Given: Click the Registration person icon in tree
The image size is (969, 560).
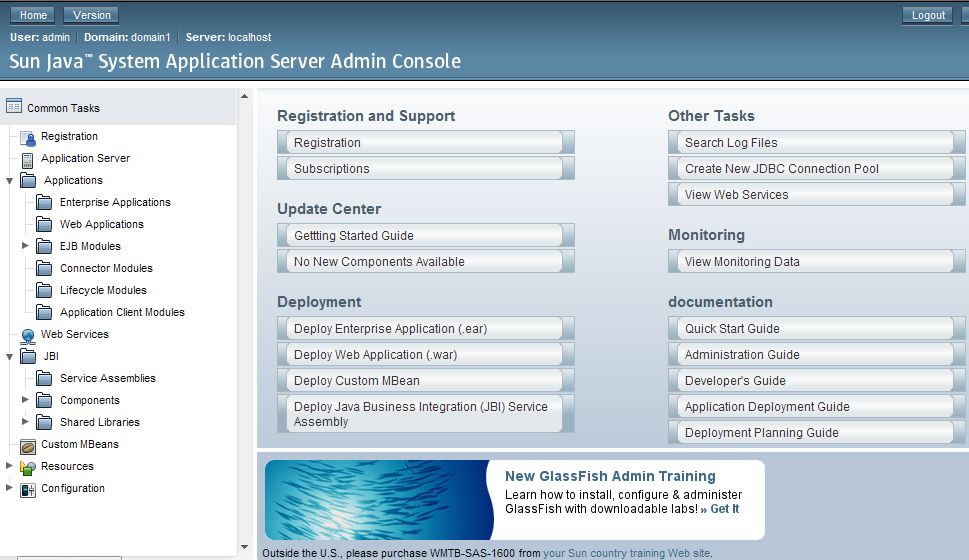Looking at the screenshot, I should (x=28, y=138).
